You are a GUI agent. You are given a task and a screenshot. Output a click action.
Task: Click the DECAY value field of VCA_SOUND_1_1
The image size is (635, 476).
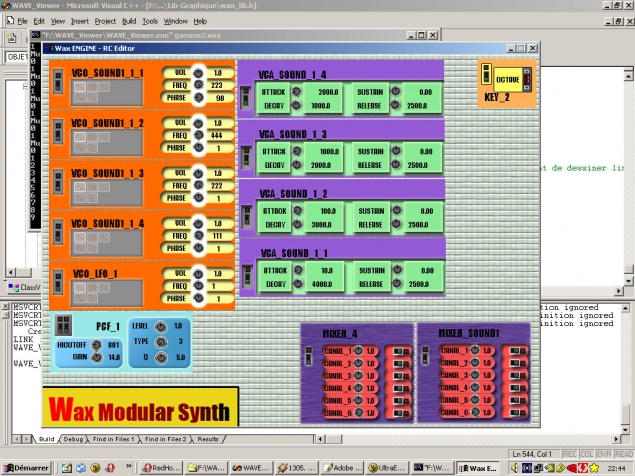[322, 284]
